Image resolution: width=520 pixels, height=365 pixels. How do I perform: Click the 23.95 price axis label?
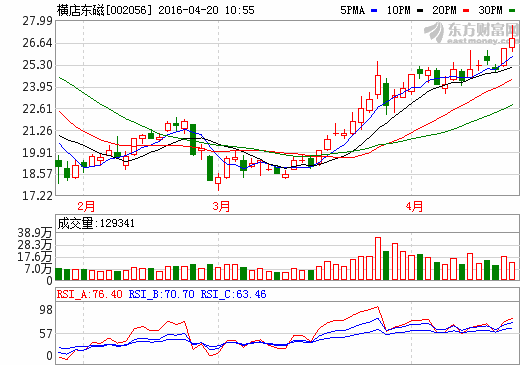pos(37,87)
